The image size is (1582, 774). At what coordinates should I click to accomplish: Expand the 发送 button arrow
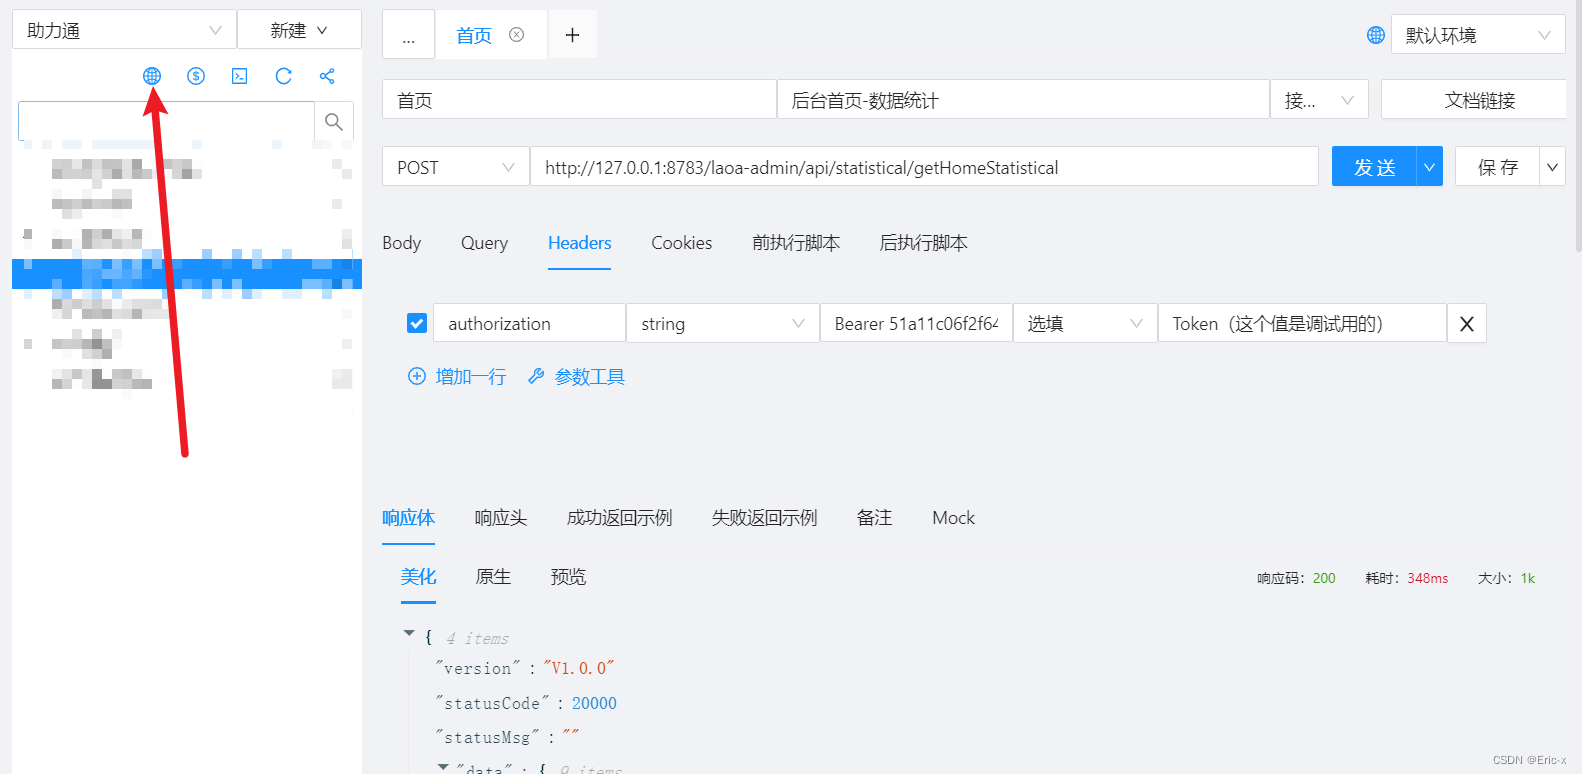[1430, 167]
